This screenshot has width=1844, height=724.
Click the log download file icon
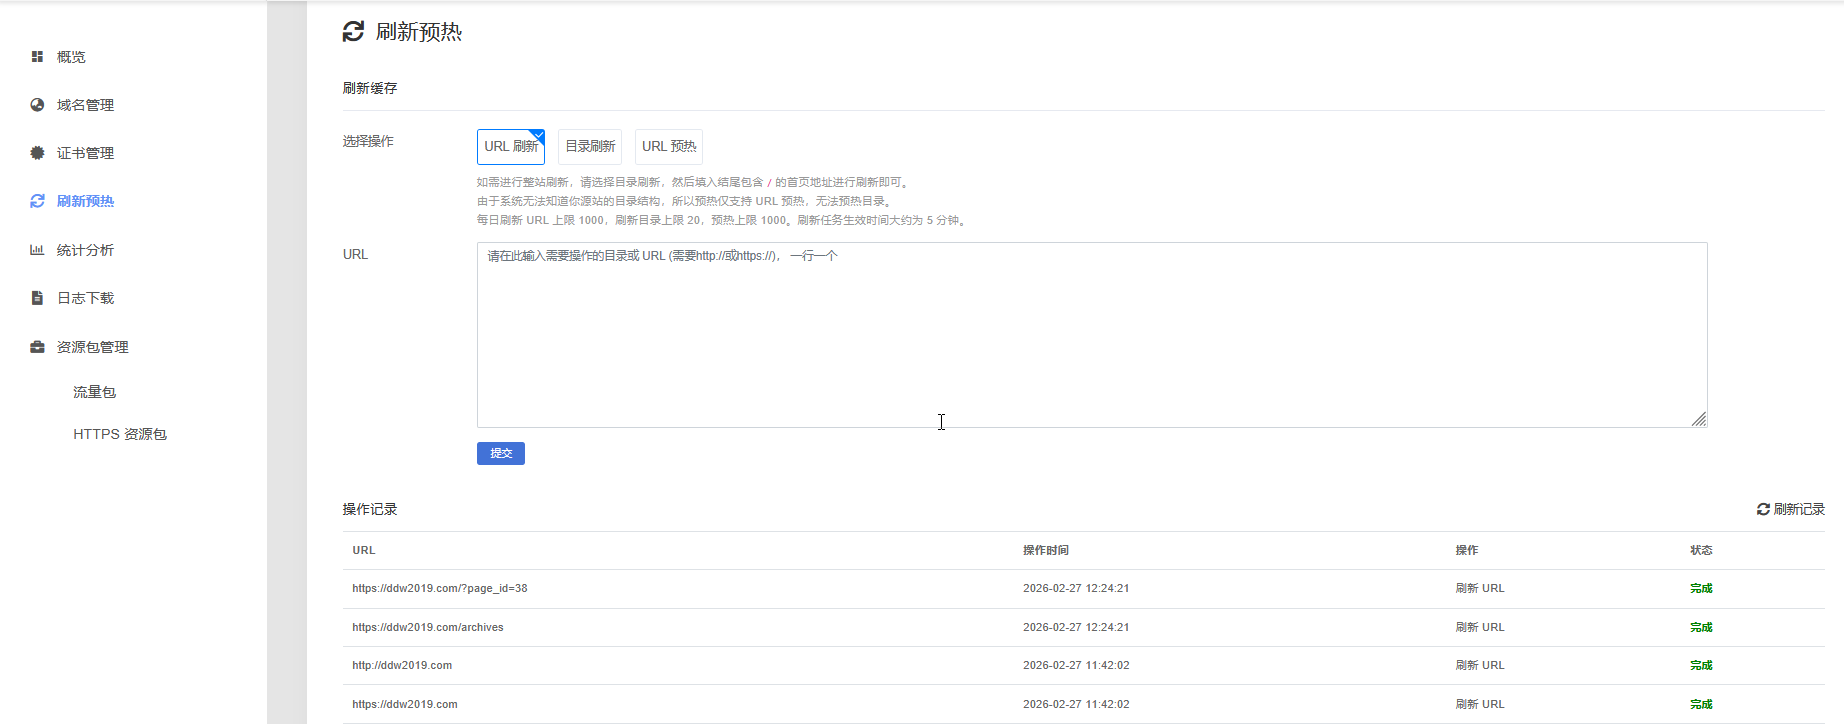click(x=37, y=298)
